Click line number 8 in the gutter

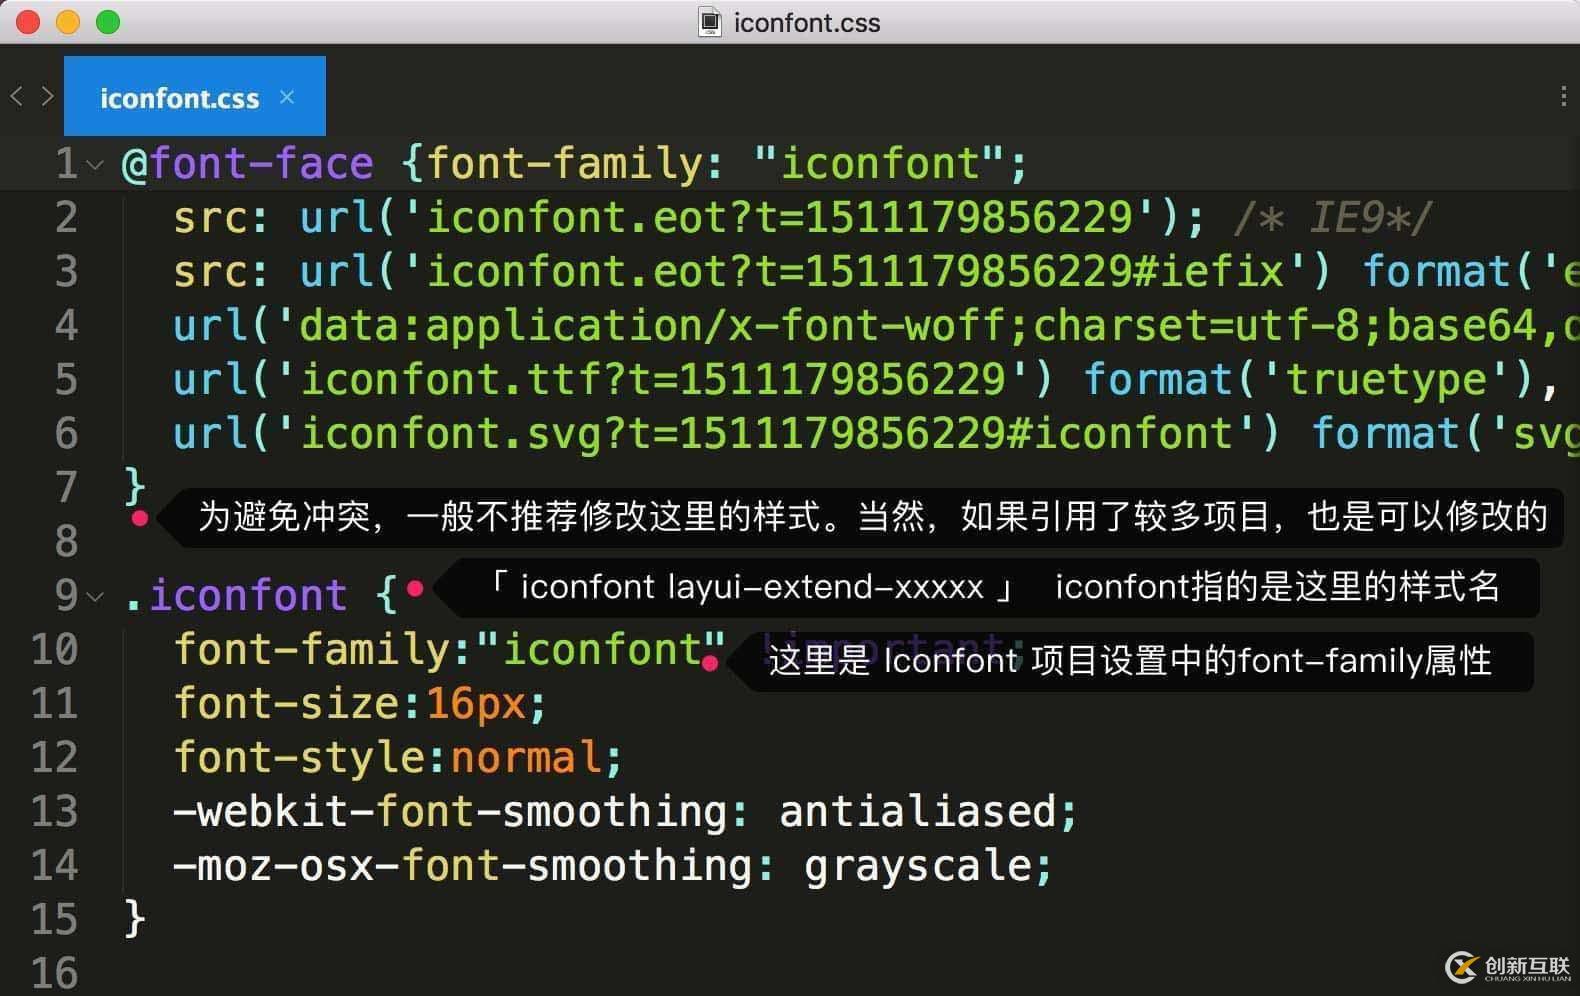(66, 541)
